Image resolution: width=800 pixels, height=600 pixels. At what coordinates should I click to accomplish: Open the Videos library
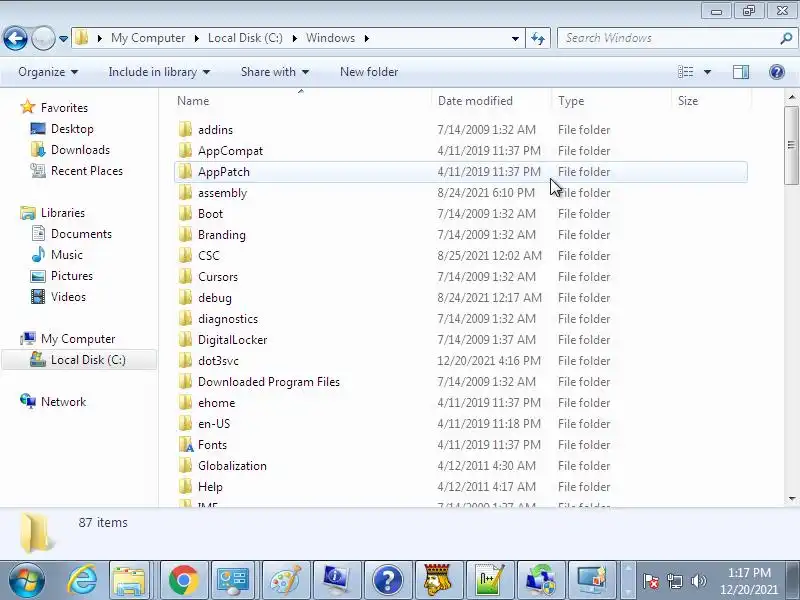click(x=68, y=297)
